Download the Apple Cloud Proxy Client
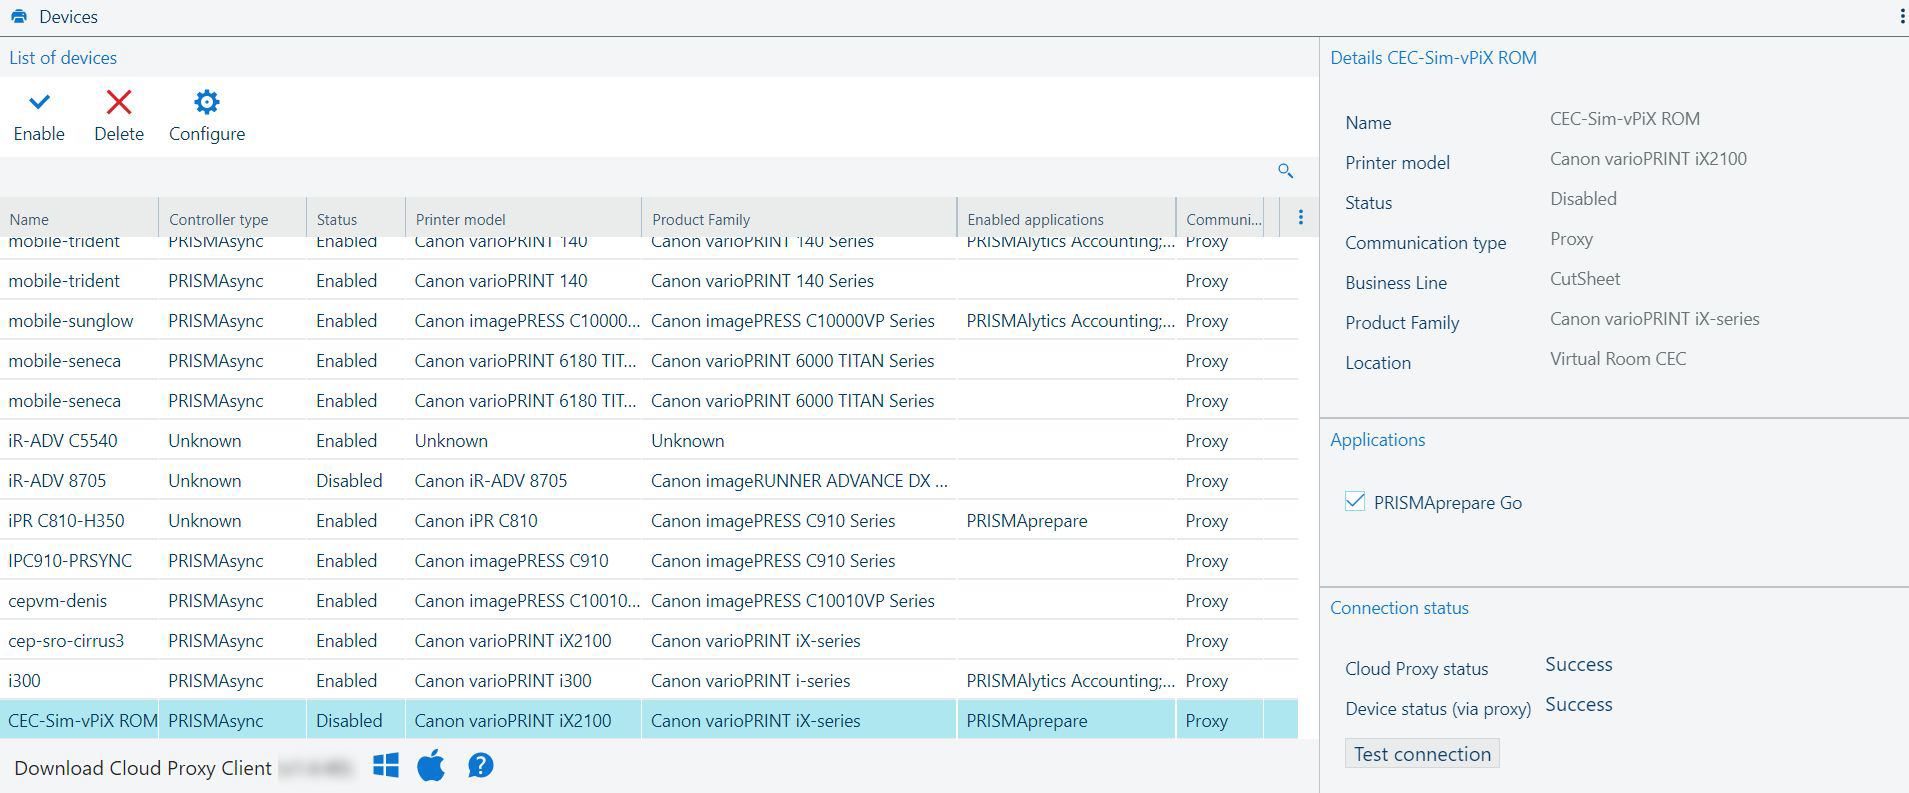The height and width of the screenshot is (793, 1909). tap(431, 766)
